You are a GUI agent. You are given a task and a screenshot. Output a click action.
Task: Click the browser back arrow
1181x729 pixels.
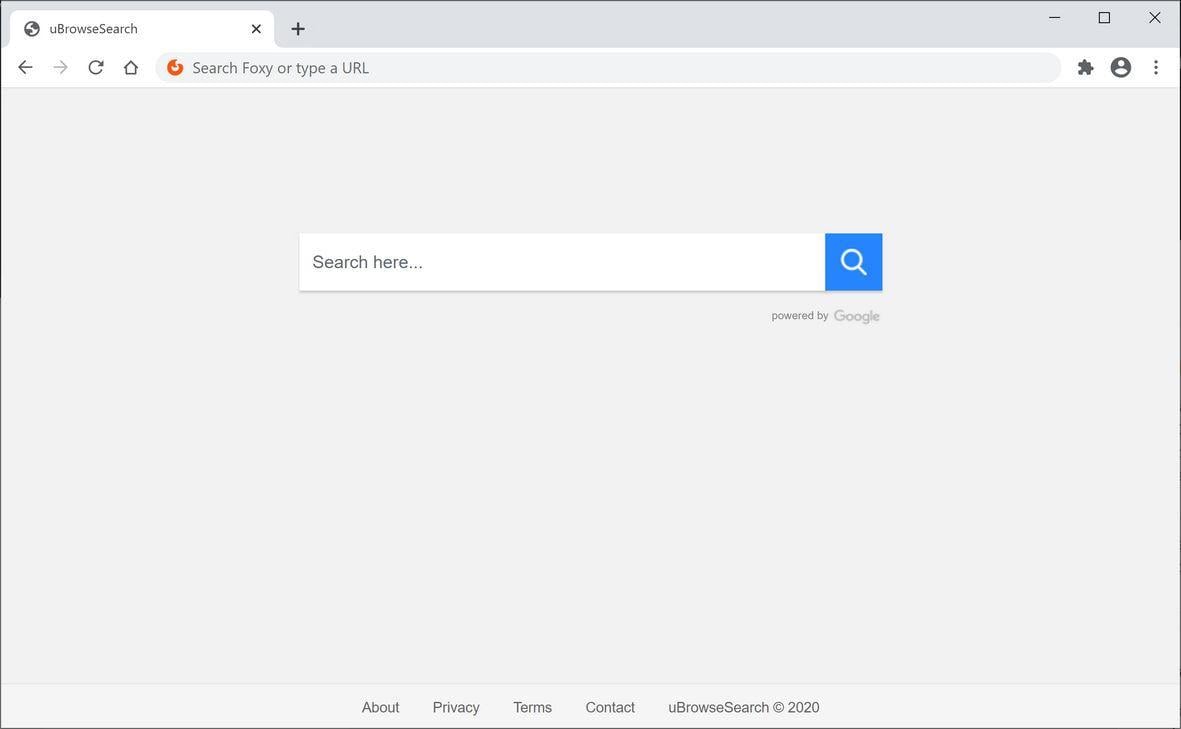coord(26,67)
